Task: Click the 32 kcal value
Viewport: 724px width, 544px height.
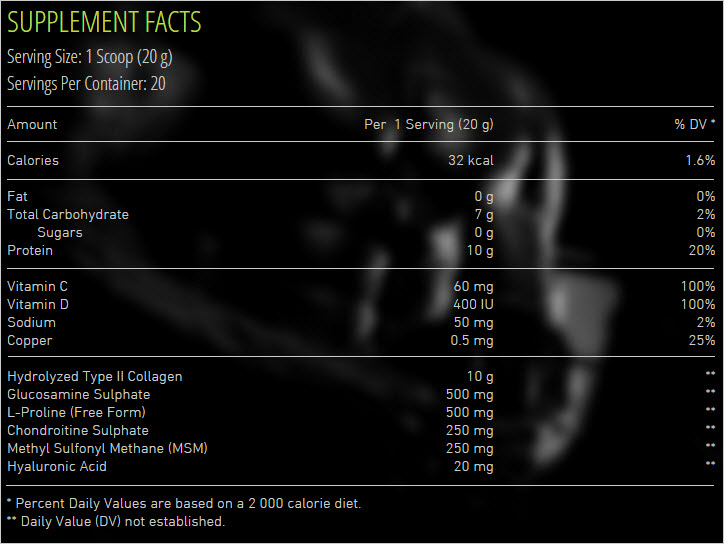Action: coord(470,161)
